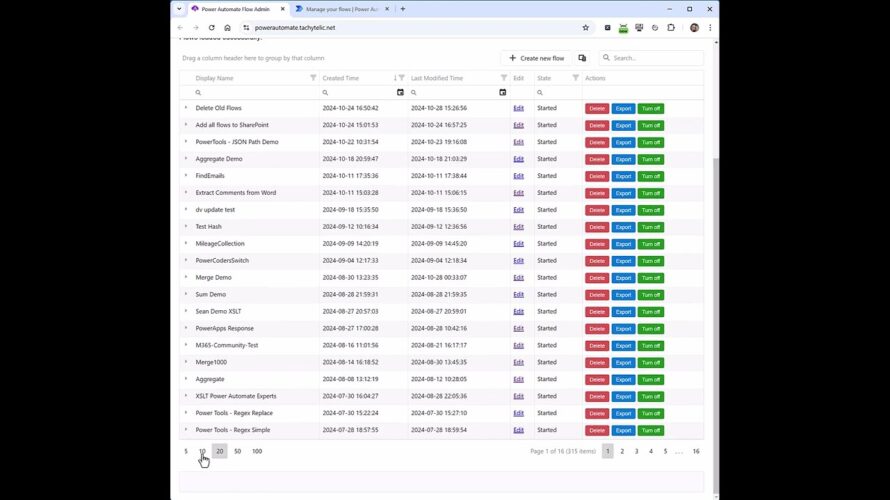The image size is (890, 500).
Task: Open a new browser tab
Action: tap(403, 9)
